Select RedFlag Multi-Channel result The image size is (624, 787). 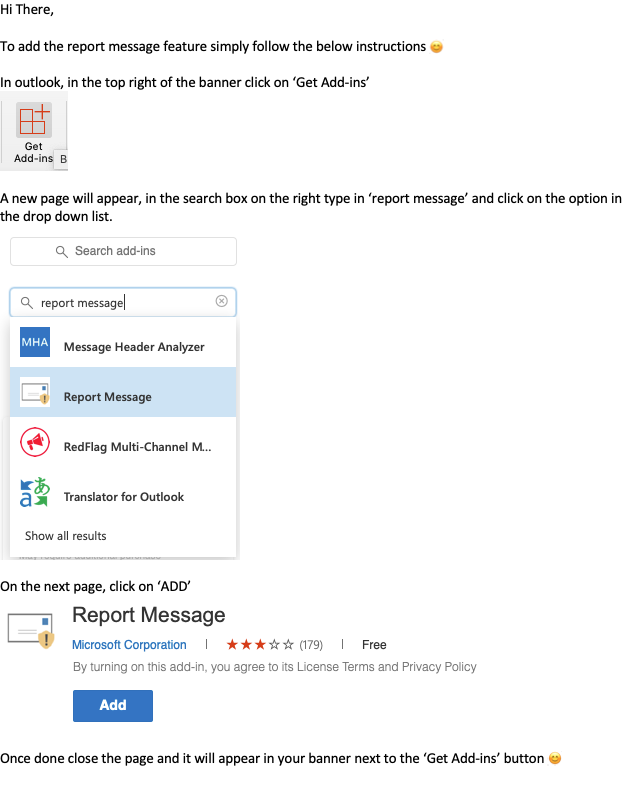(123, 442)
